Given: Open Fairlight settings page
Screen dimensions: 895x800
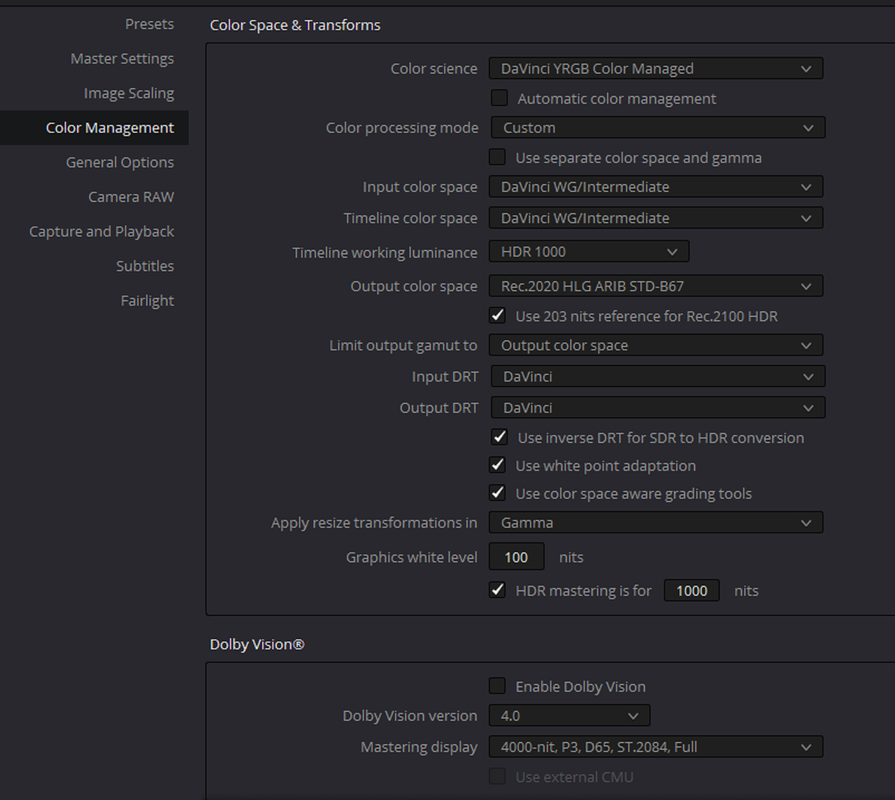Looking at the screenshot, I should point(147,301).
